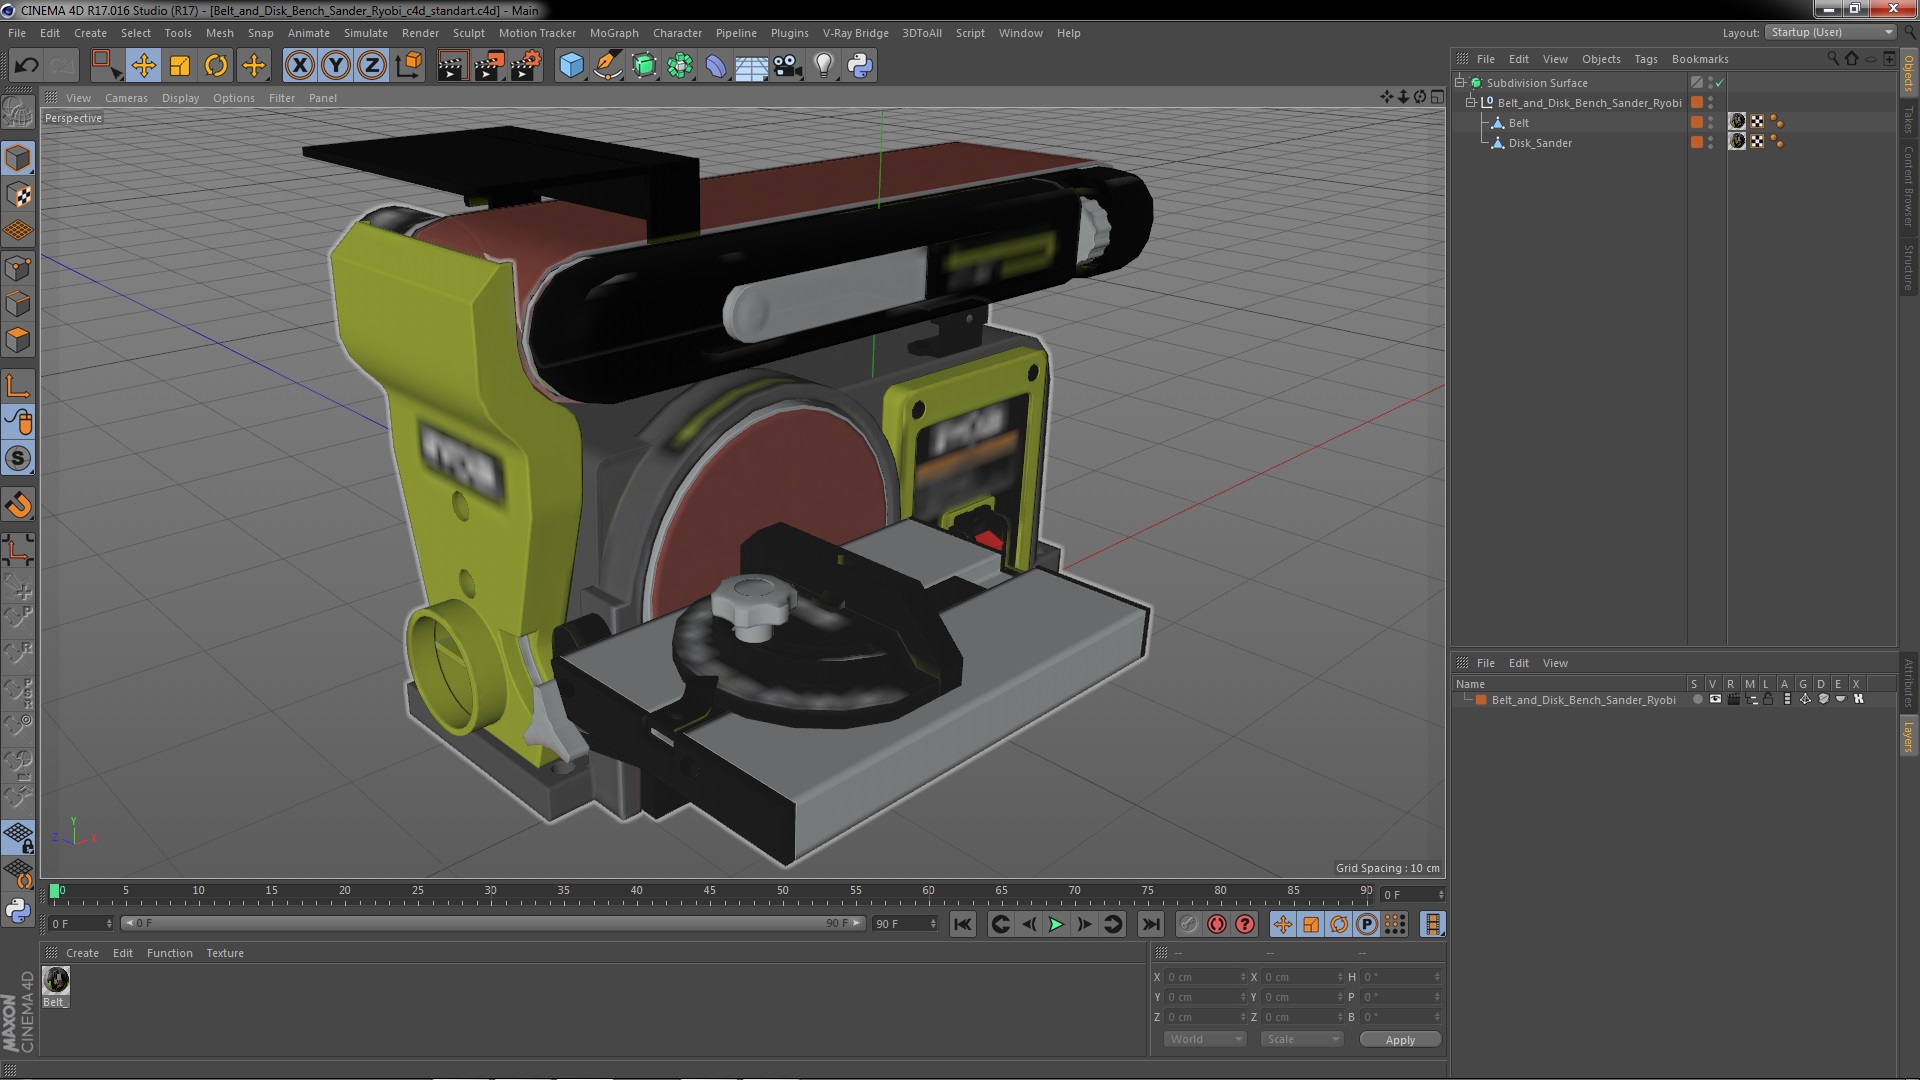Select the Disk_Sander object

pos(1540,143)
